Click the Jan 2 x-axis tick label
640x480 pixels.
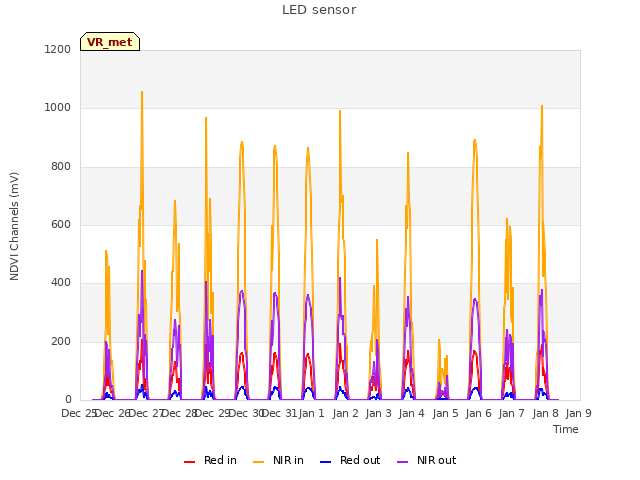pyautogui.click(x=345, y=413)
